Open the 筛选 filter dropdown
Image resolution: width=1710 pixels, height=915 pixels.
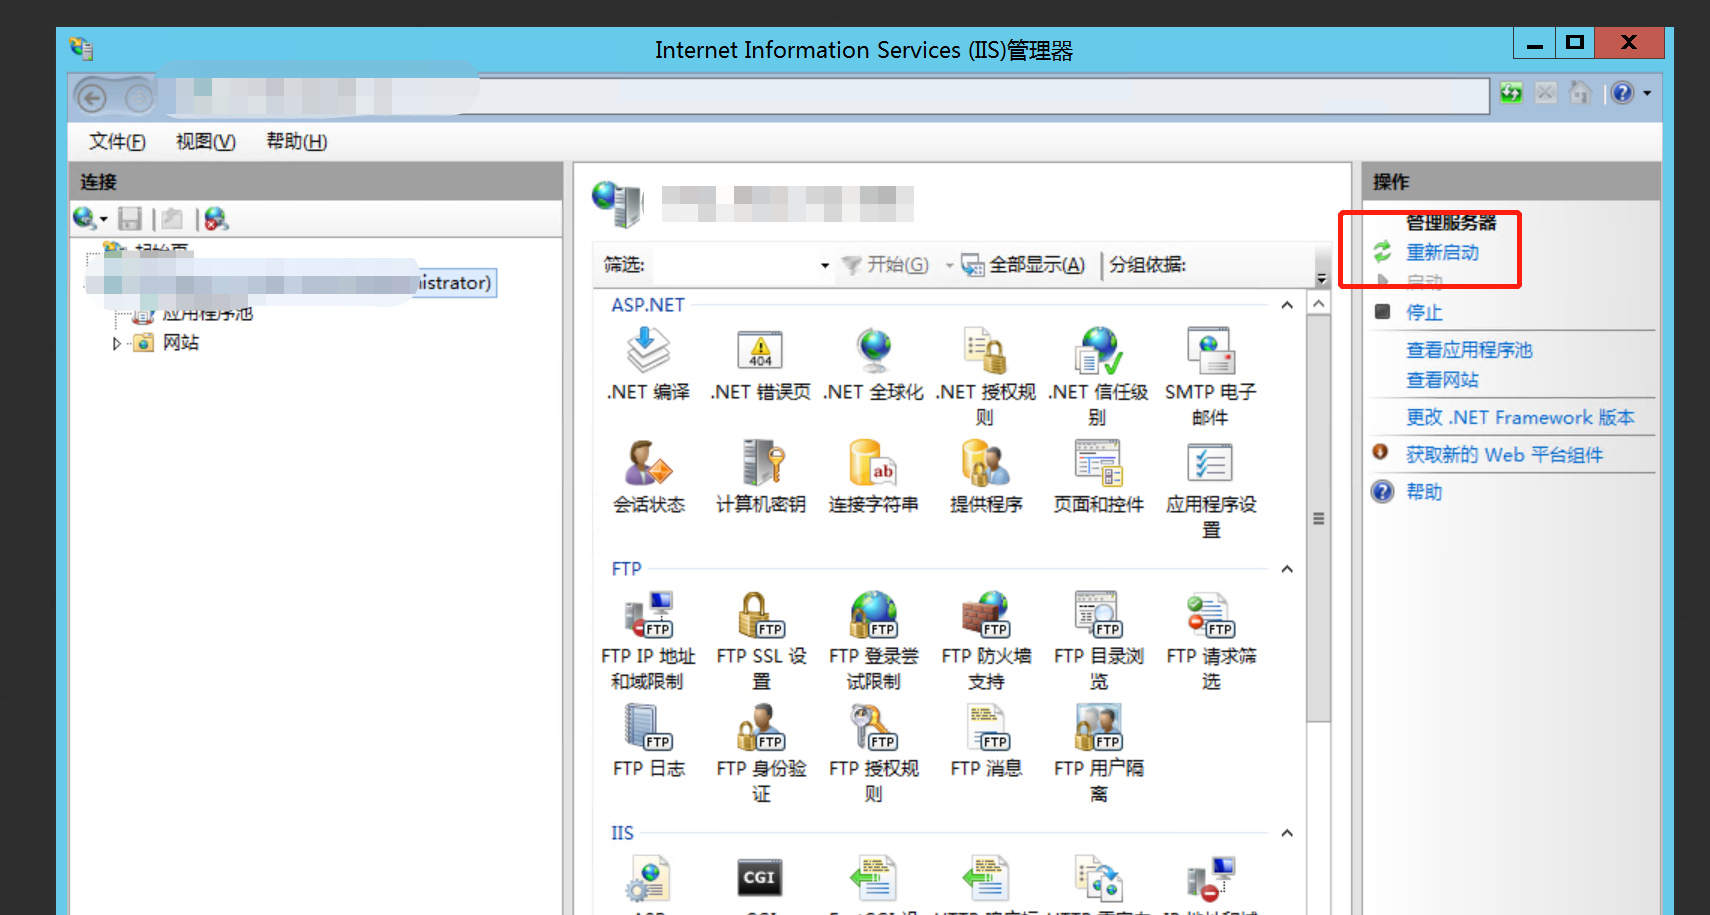pos(825,265)
